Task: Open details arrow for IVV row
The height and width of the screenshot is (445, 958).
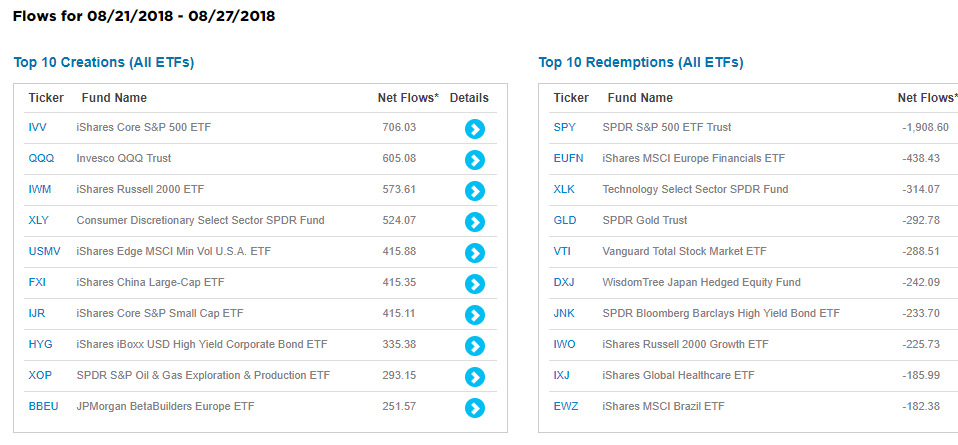Action: [475, 129]
